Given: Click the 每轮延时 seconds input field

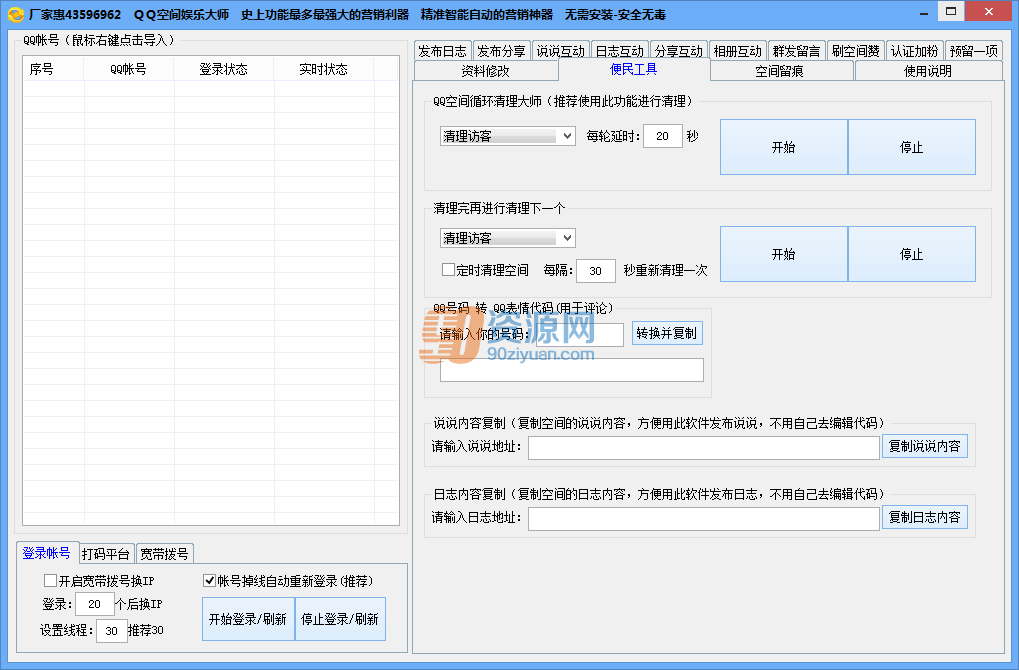Looking at the screenshot, I should (x=663, y=136).
